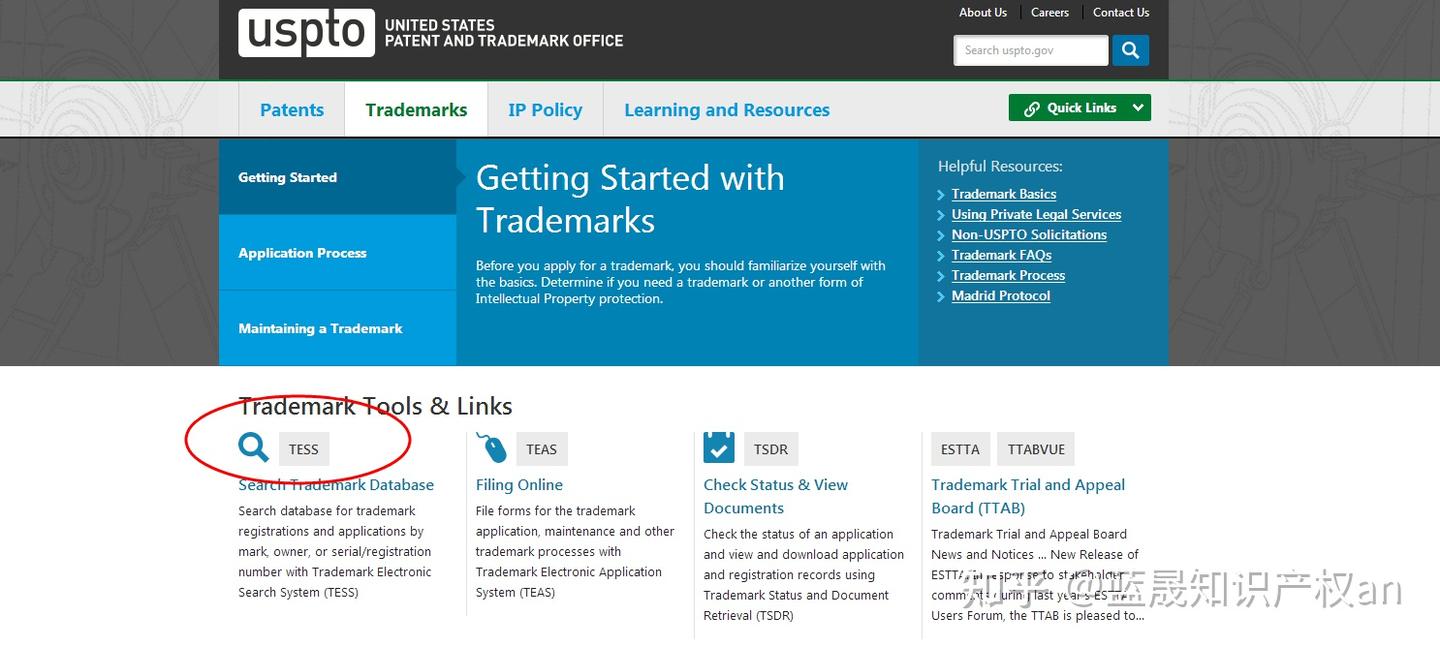Screen dimensions: 1440x647
Task: Open Search Trademark Database link
Action: pyautogui.click(x=336, y=485)
